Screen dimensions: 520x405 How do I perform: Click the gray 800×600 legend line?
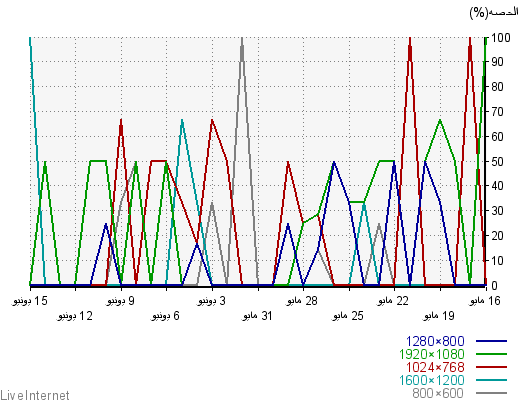click(x=491, y=393)
